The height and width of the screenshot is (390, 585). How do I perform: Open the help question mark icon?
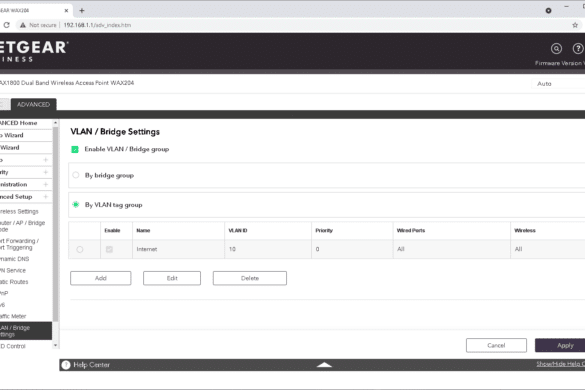578,49
